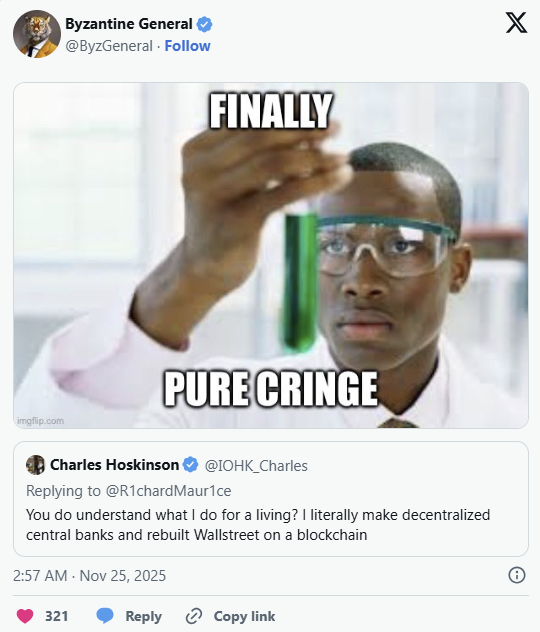
Task: Open the quoted tweet text about central banks
Action: click(x=258, y=525)
